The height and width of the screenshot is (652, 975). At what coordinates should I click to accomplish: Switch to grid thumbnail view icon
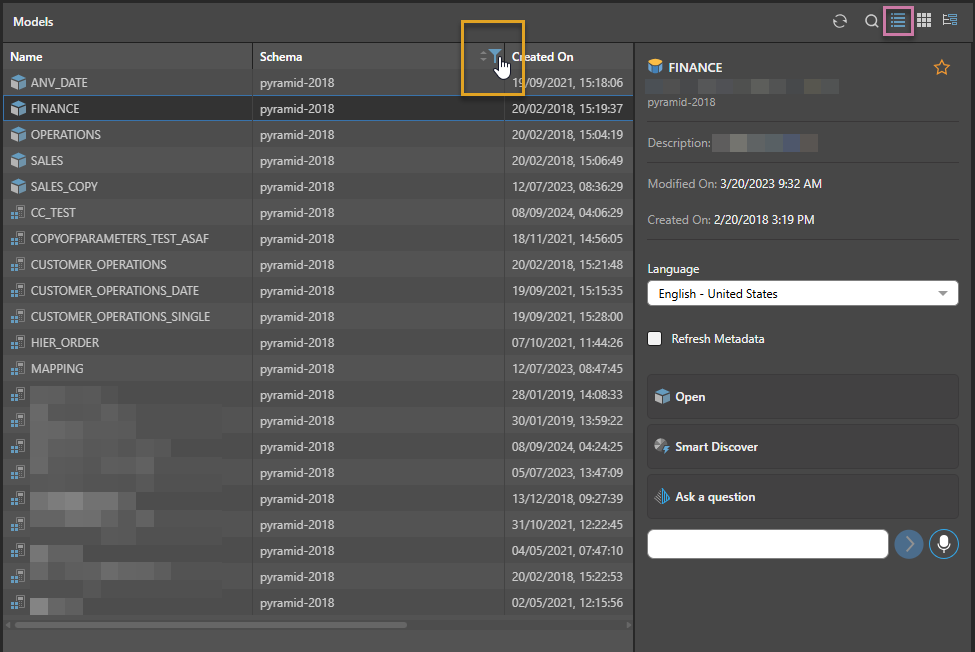[x=924, y=21]
